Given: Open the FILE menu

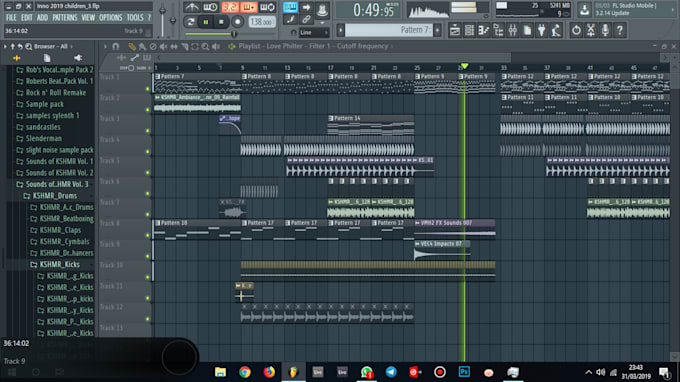Looking at the screenshot, I should click(11, 18).
